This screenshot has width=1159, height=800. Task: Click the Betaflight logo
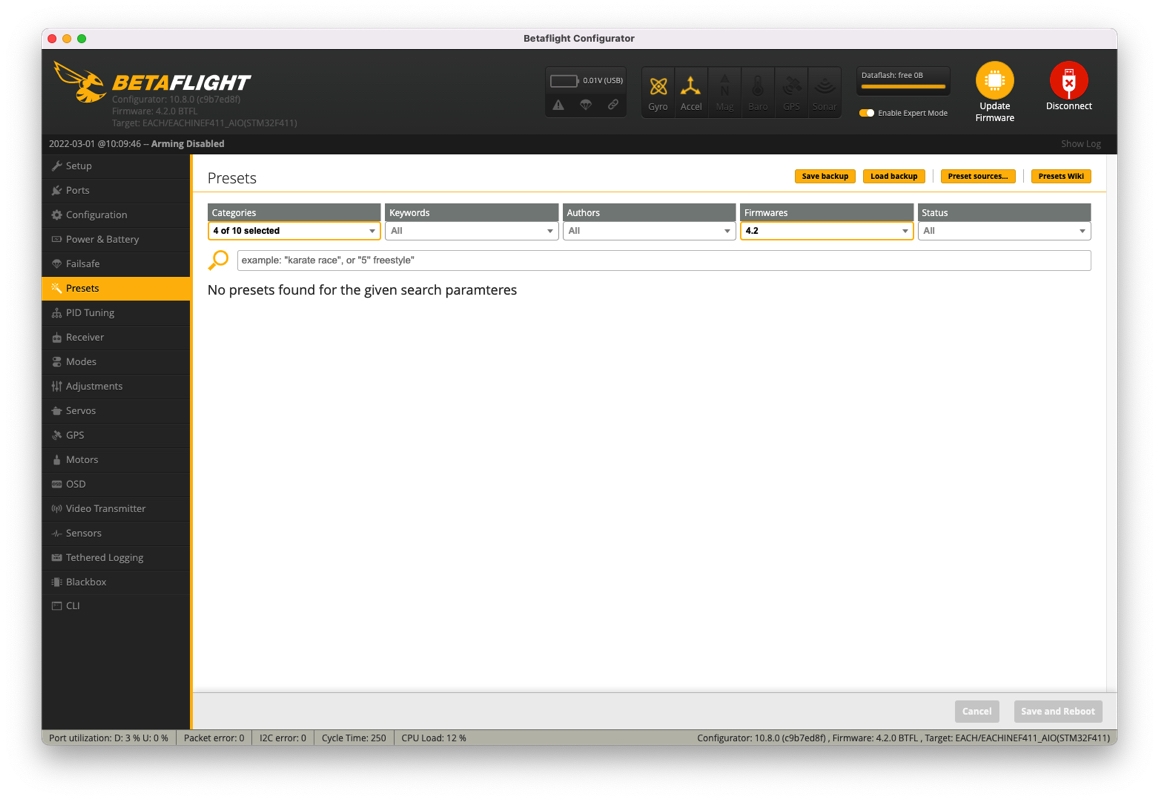(x=152, y=82)
